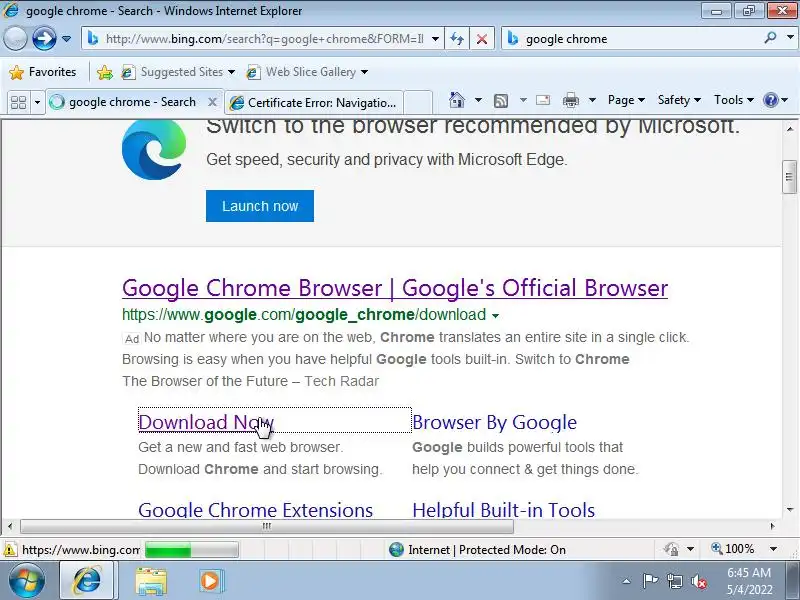Click the Forward navigation arrow button
Image resolution: width=800 pixels, height=600 pixels.
point(44,38)
